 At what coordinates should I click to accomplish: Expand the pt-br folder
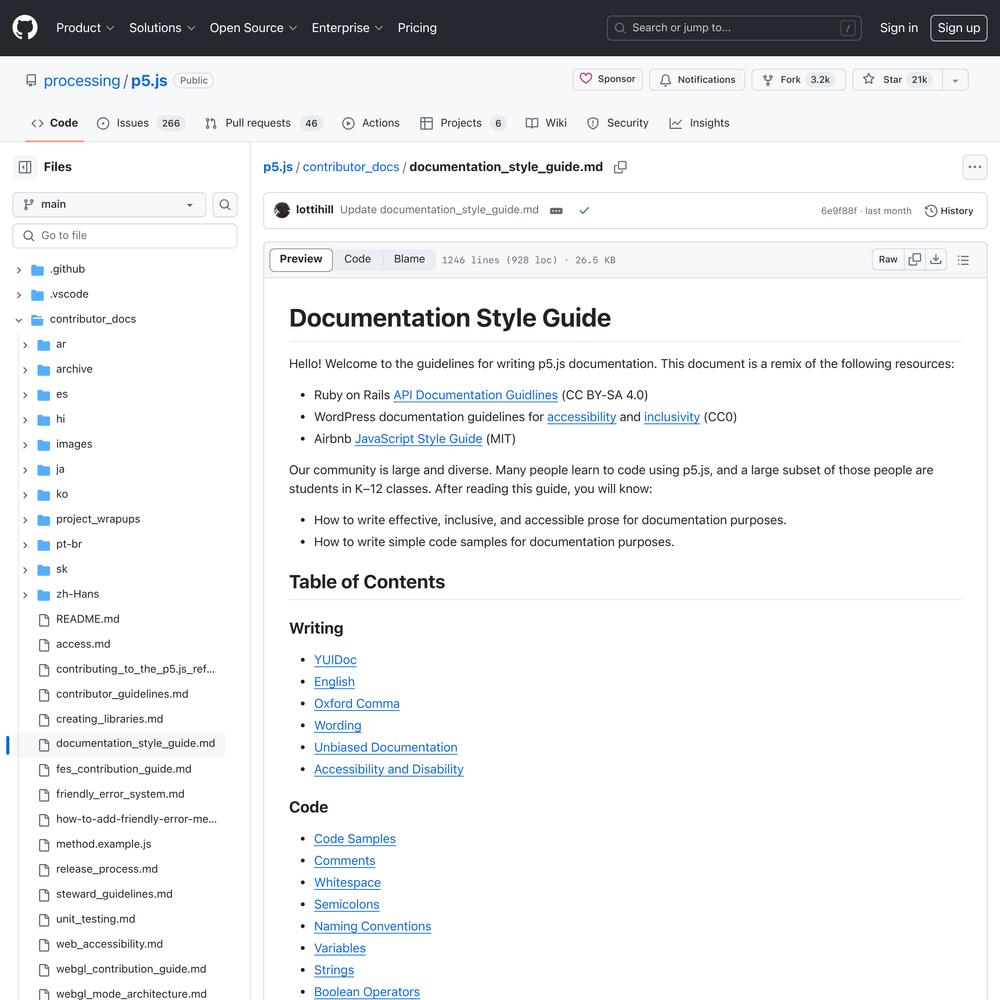coord(26,545)
